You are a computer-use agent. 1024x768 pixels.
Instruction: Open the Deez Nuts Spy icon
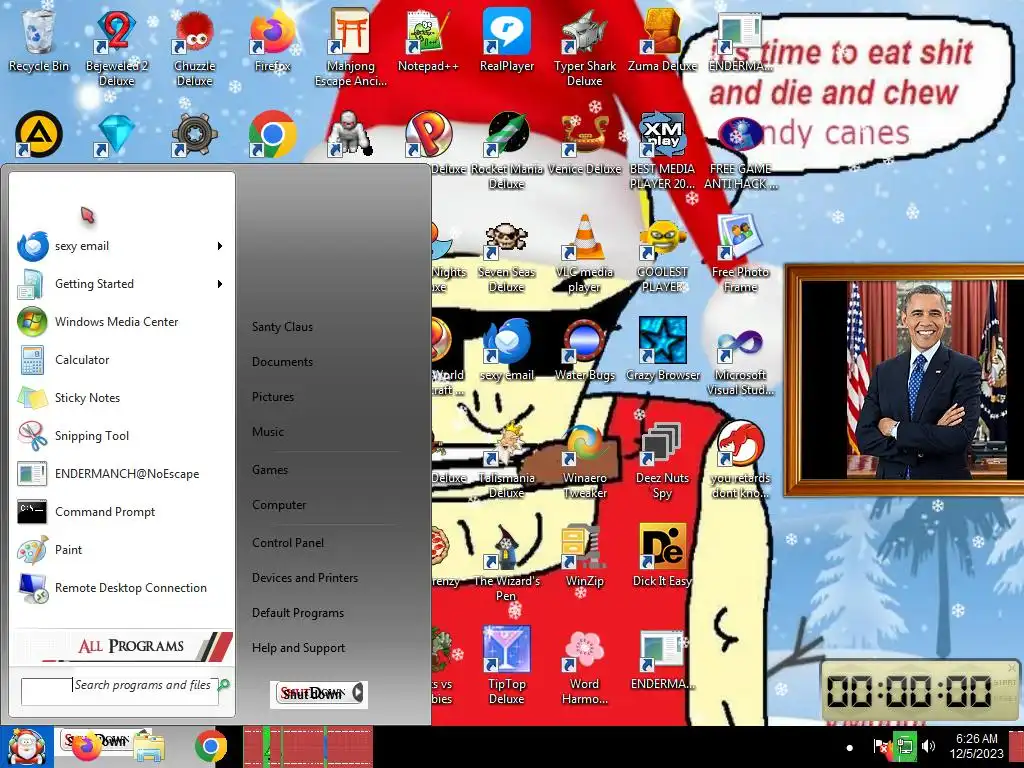pyautogui.click(x=662, y=460)
